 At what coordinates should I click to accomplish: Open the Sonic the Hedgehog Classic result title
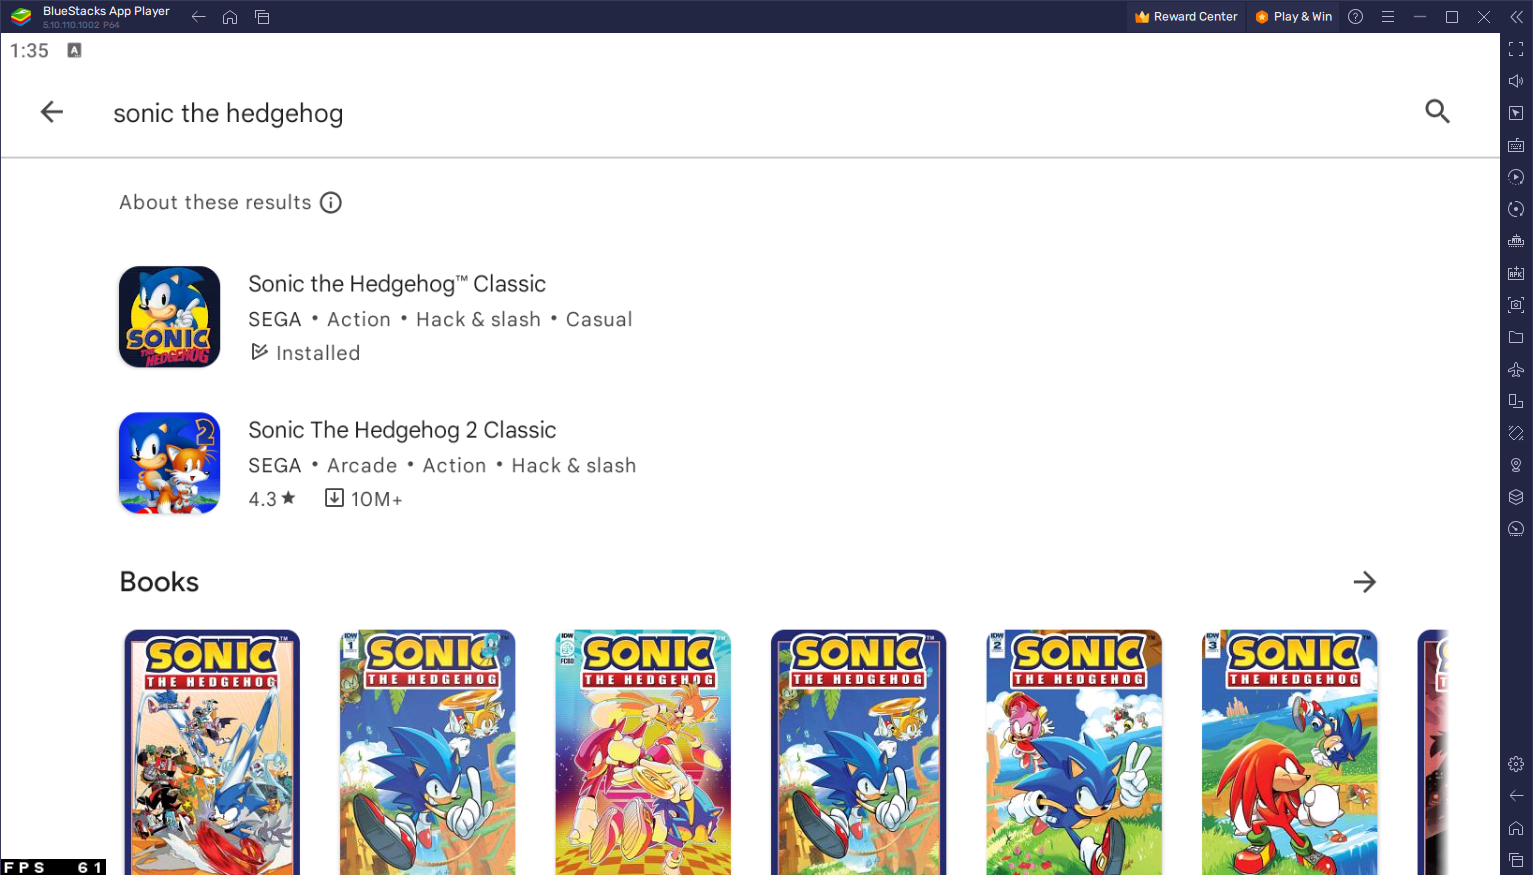[397, 284]
